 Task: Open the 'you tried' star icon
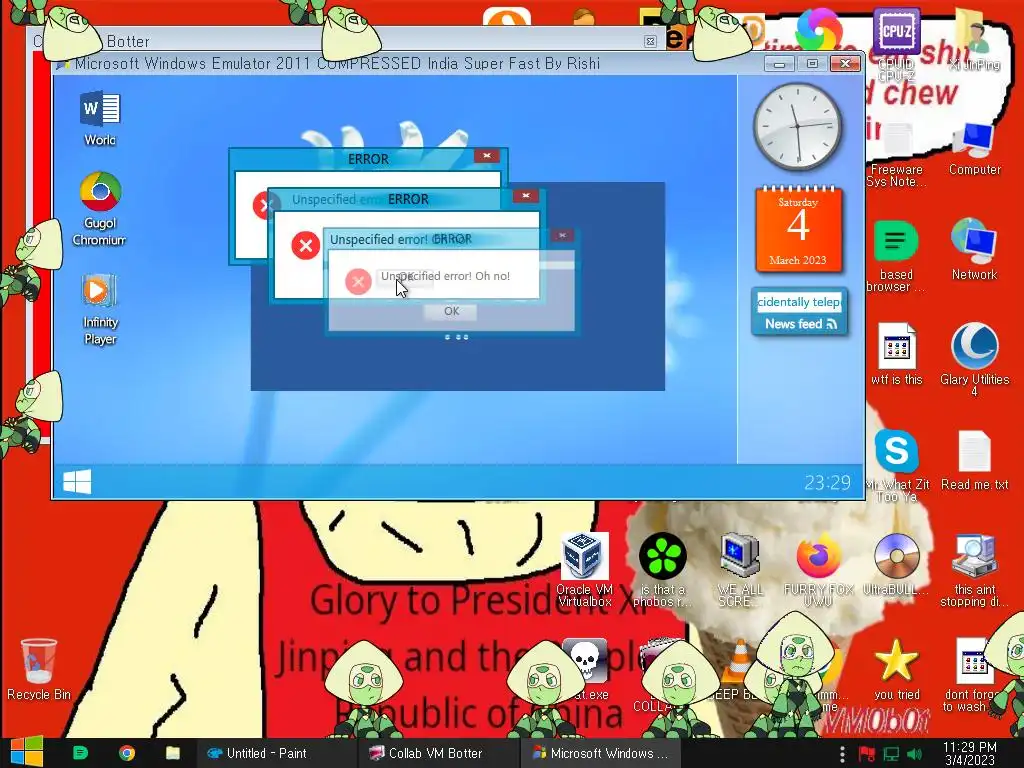[896, 669]
